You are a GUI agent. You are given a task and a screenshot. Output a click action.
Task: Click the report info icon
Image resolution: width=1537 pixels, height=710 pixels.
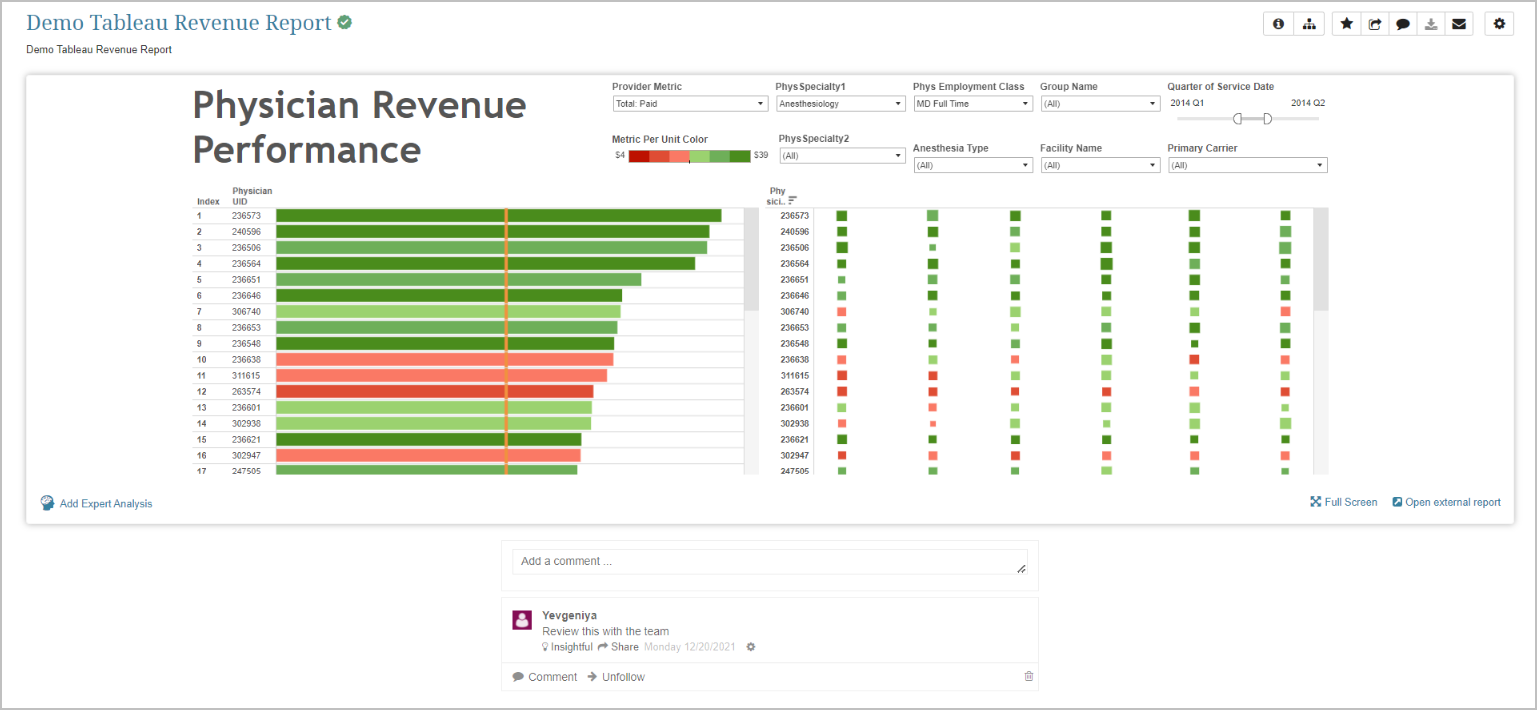(1279, 25)
